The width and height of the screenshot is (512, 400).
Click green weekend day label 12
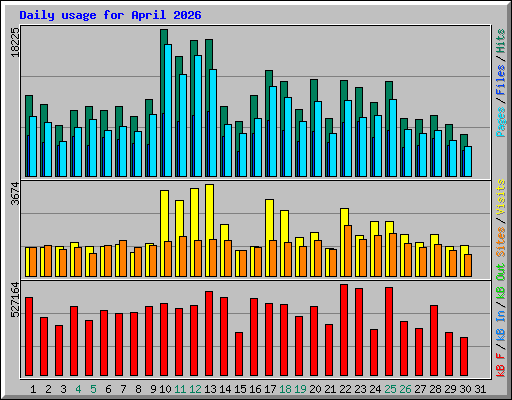[x=195, y=389]
